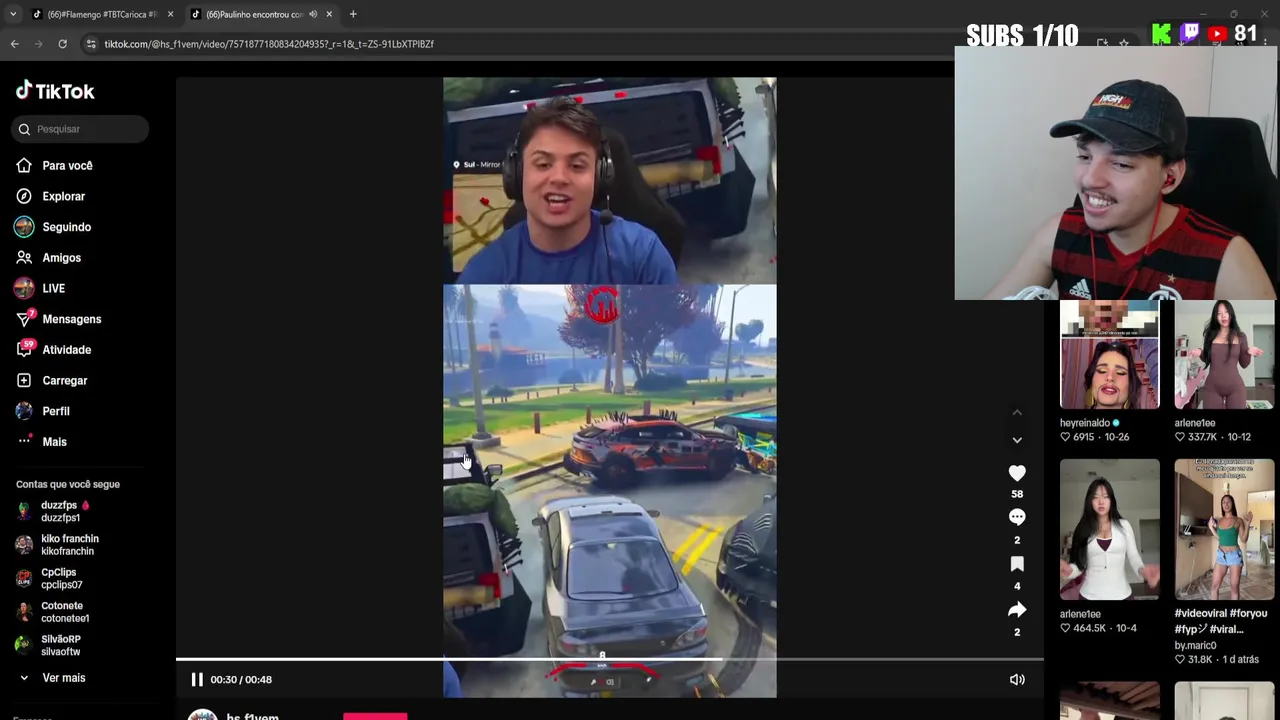Expand Ver mais followed accounts
This screenshot has height=720, width=1280.
pos(63,678)
